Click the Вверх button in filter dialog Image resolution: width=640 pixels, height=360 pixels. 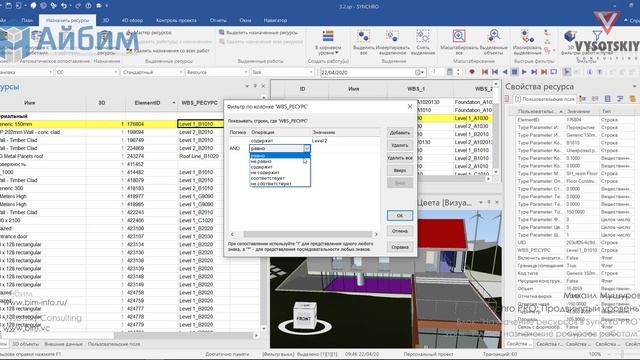pyautogui.click(x=400, y=170)
